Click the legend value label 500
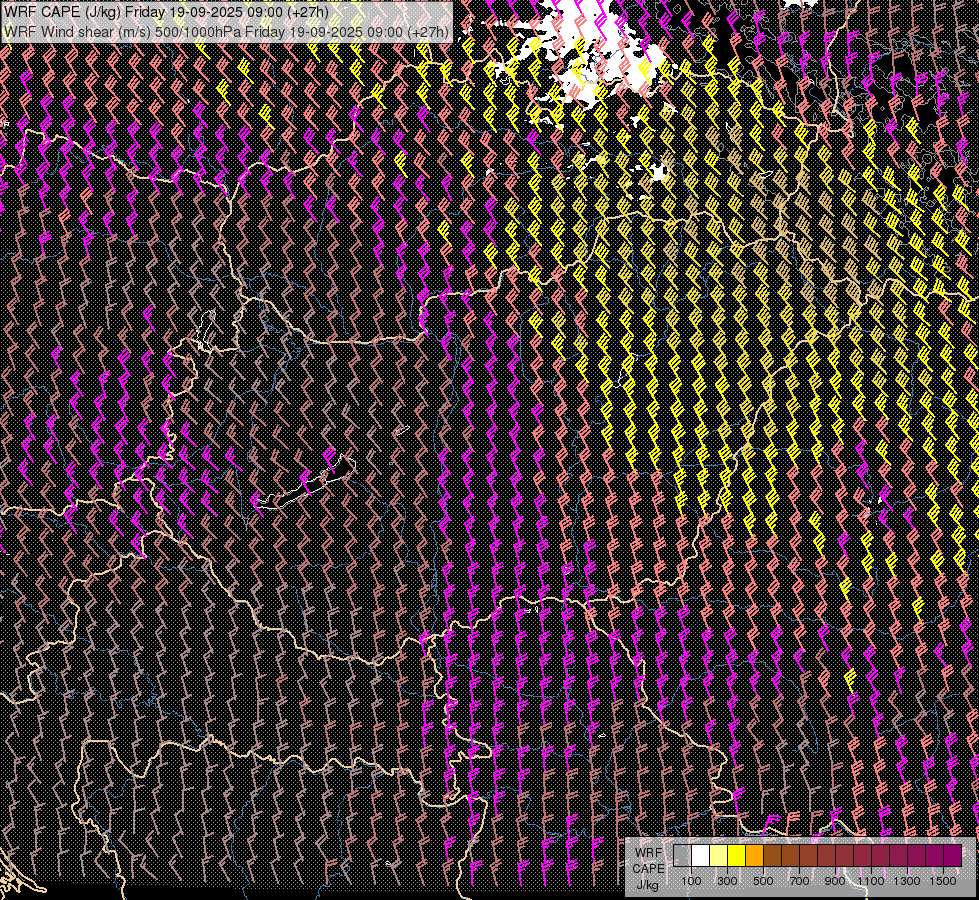Viewport: 979px width, 900px height. [x=763, y=881]
